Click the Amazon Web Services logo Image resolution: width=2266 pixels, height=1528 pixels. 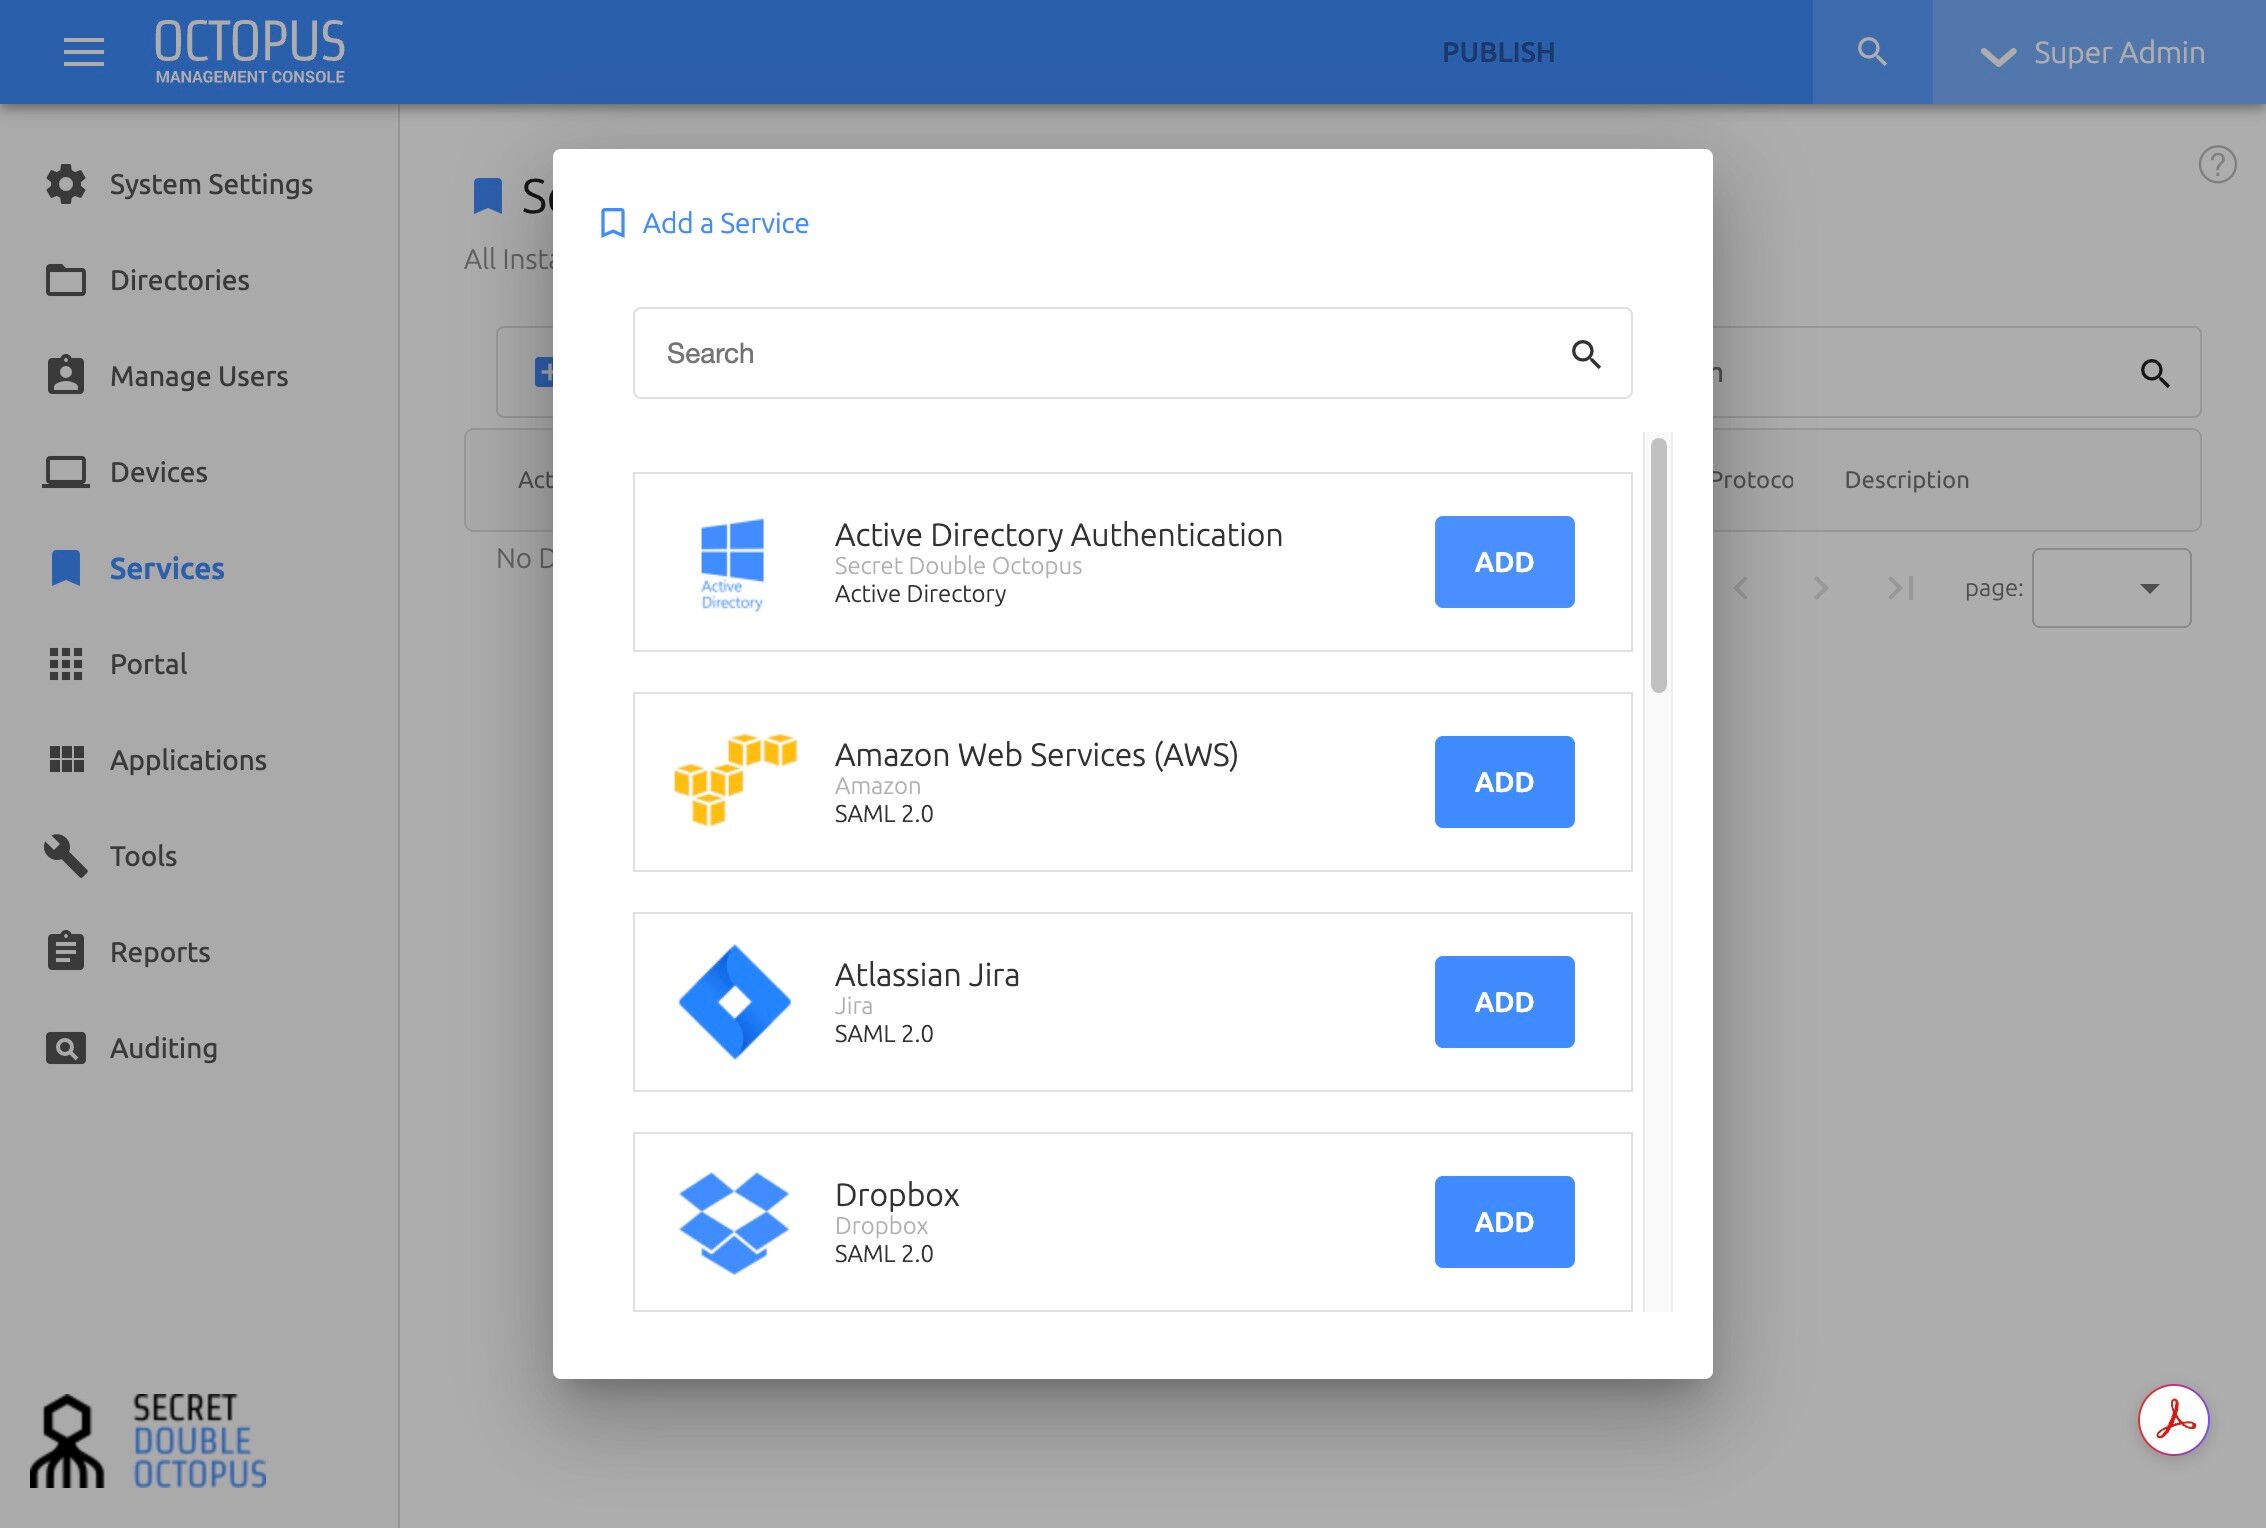pos(735,779)
